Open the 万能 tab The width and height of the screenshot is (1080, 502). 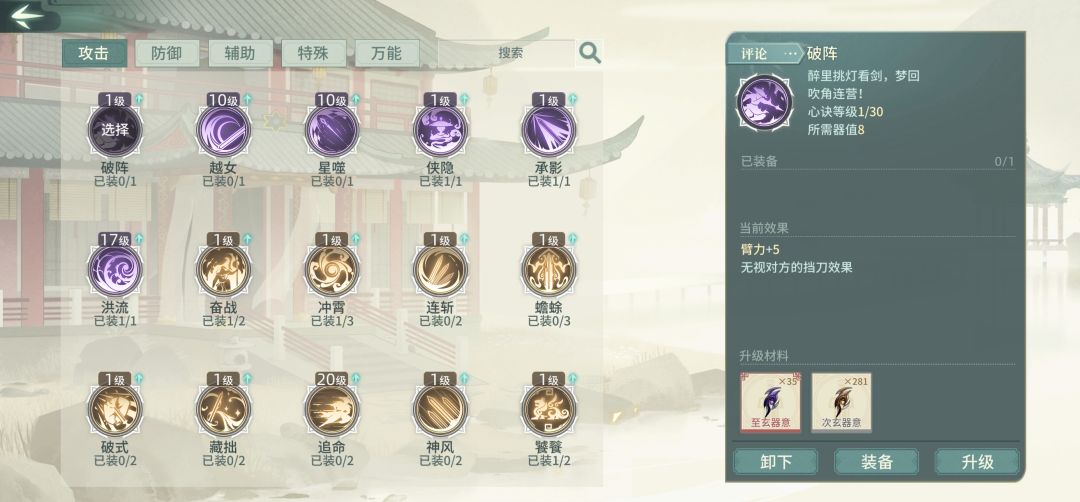click(x=387, y=53)
